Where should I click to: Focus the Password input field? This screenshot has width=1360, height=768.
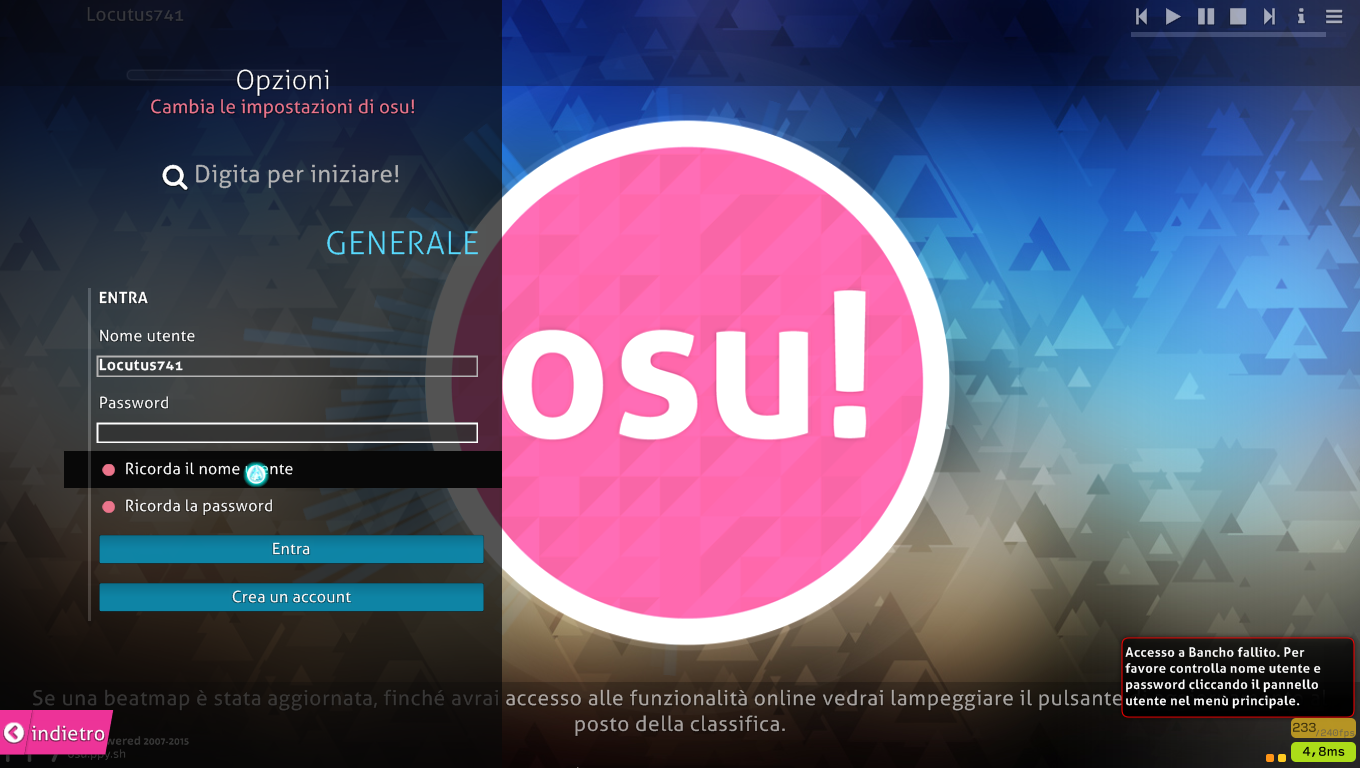pos(287,433)
